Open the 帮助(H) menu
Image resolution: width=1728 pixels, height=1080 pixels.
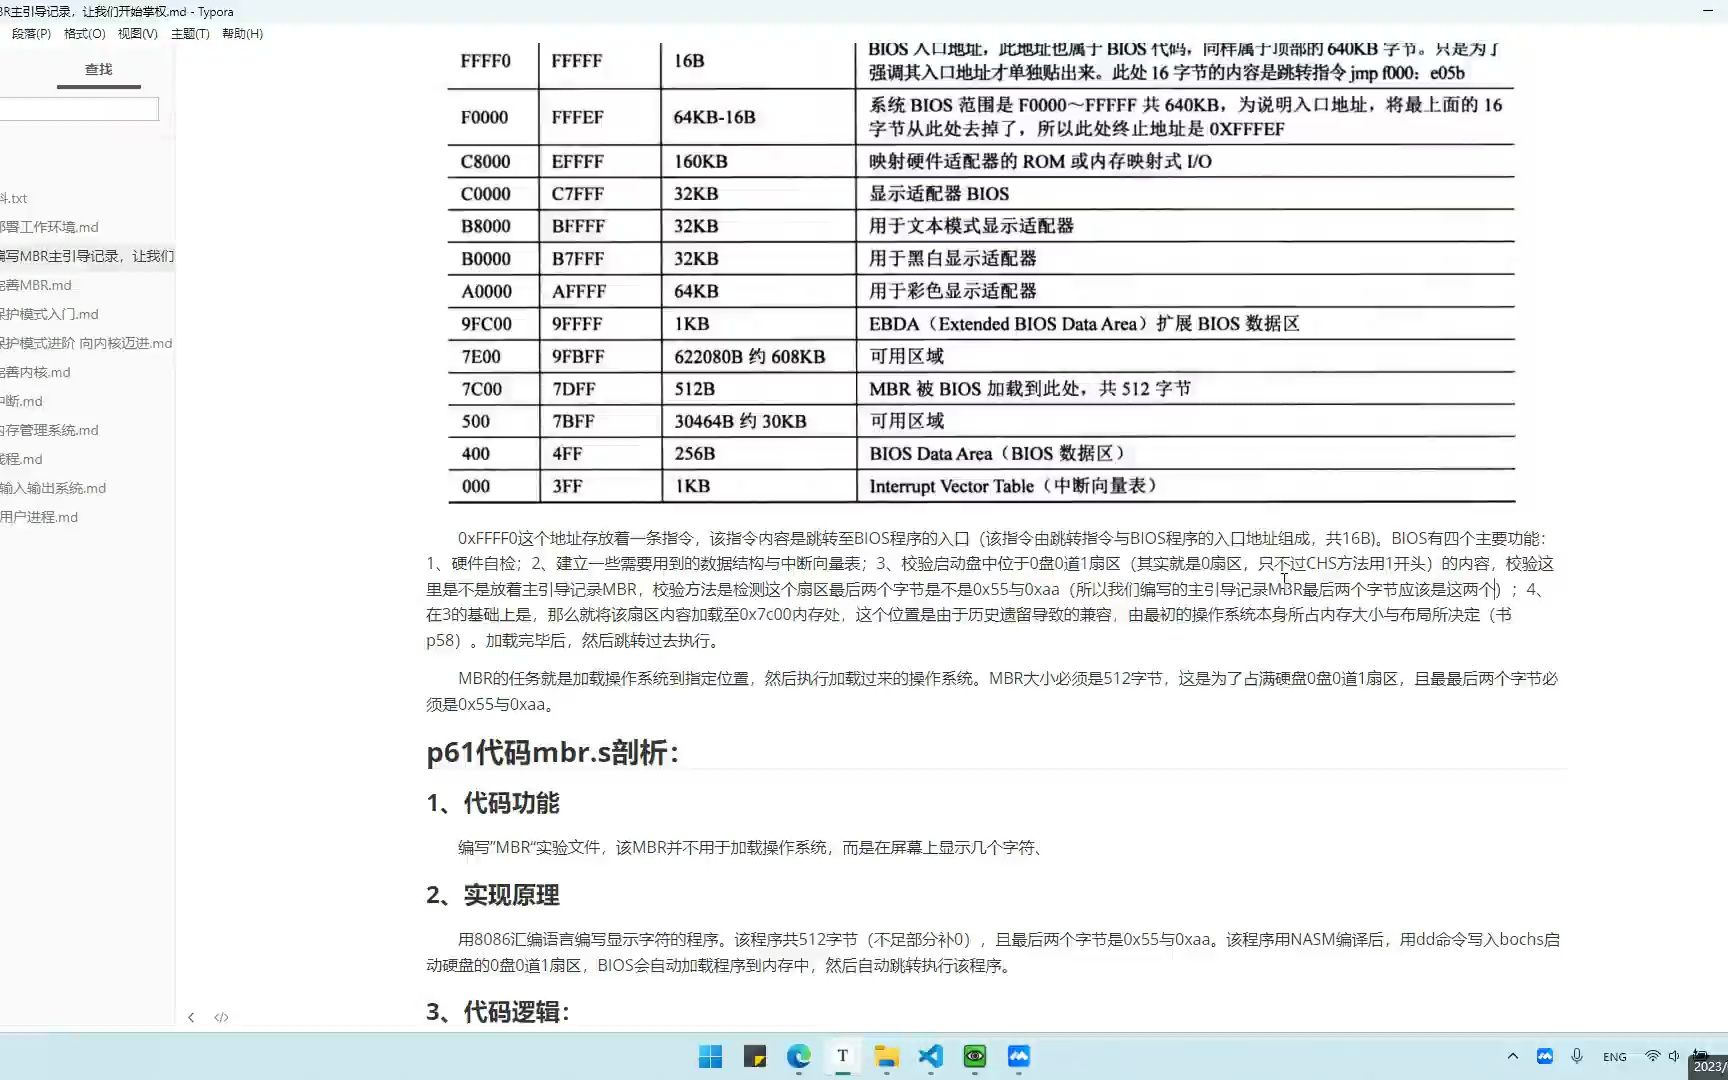click(242, 33)
